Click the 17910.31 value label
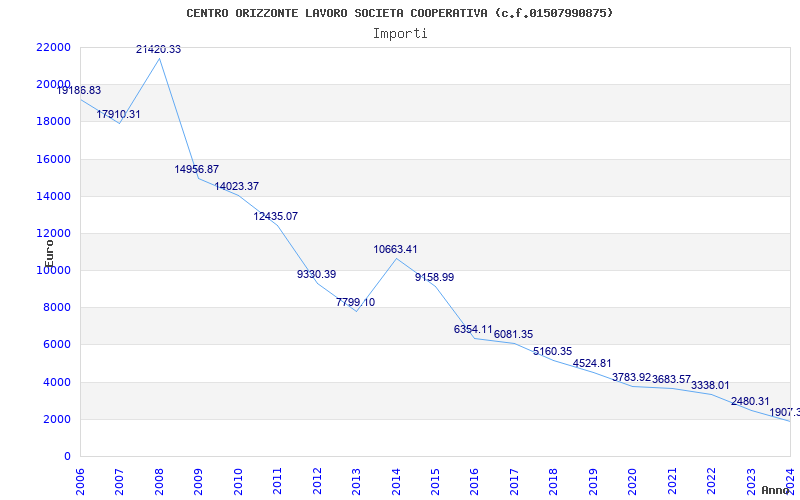The height and width of the screenshot is (500, 800). point(118,114)
